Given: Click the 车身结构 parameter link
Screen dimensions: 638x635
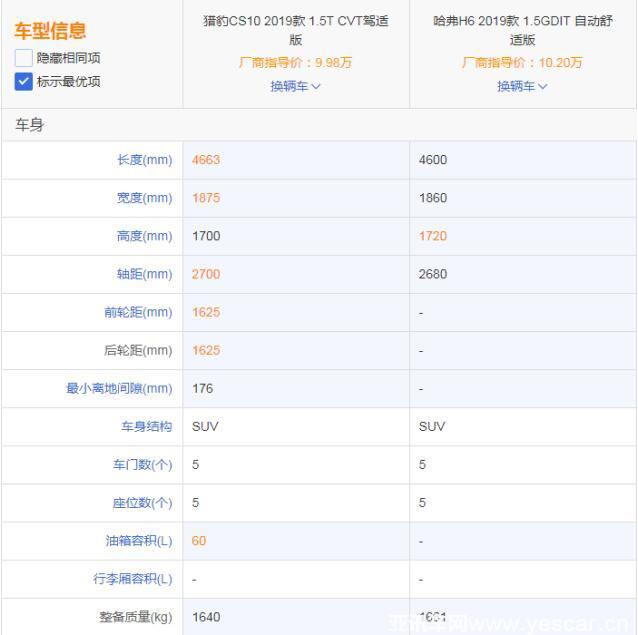Looking at the screenshot, I should pyautogui.click(x=146, y=426).
